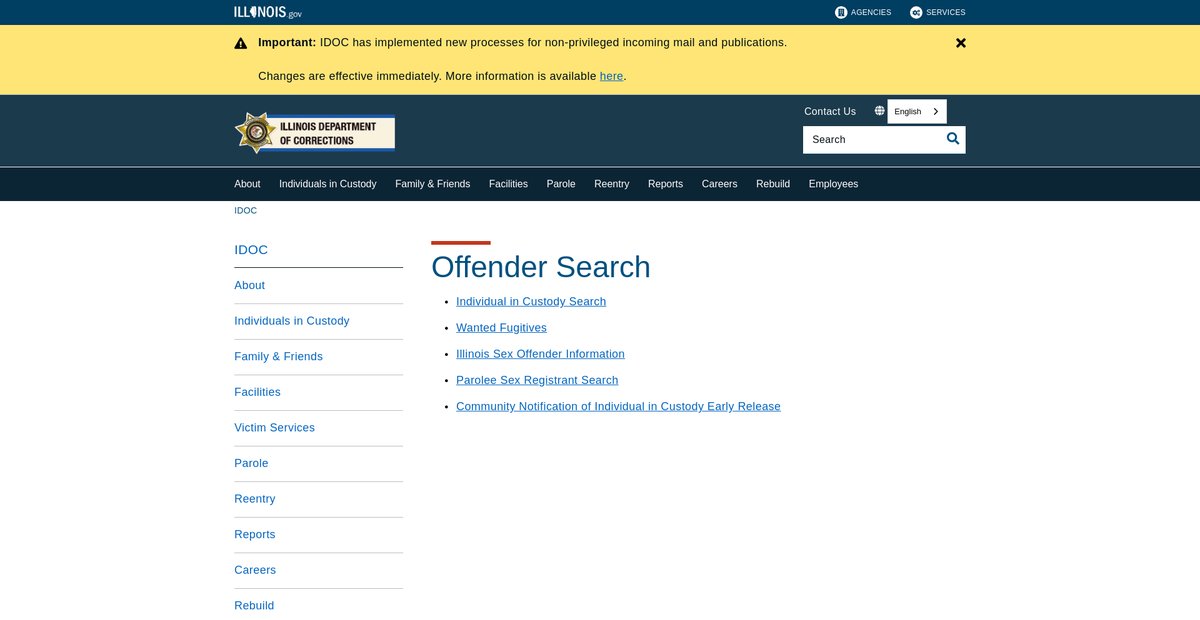Open the Parole navigation menu
This screenshot has width=1200, height=620.
[x=561, y=184]
